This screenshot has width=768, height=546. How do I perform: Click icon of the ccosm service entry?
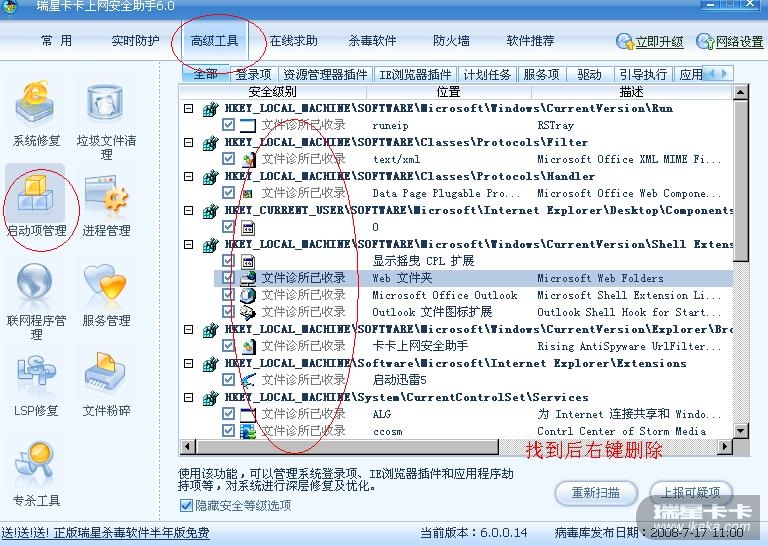pyautogui.click(x=248, y=431)
